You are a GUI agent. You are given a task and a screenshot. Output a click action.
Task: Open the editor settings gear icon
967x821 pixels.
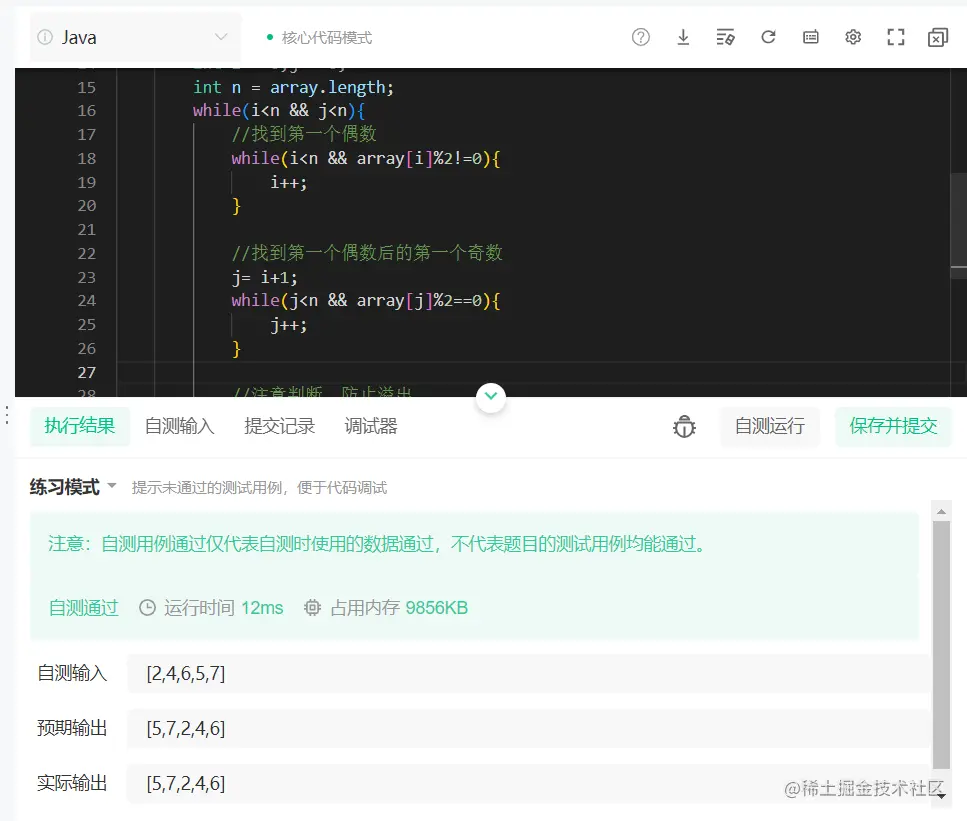853,38
